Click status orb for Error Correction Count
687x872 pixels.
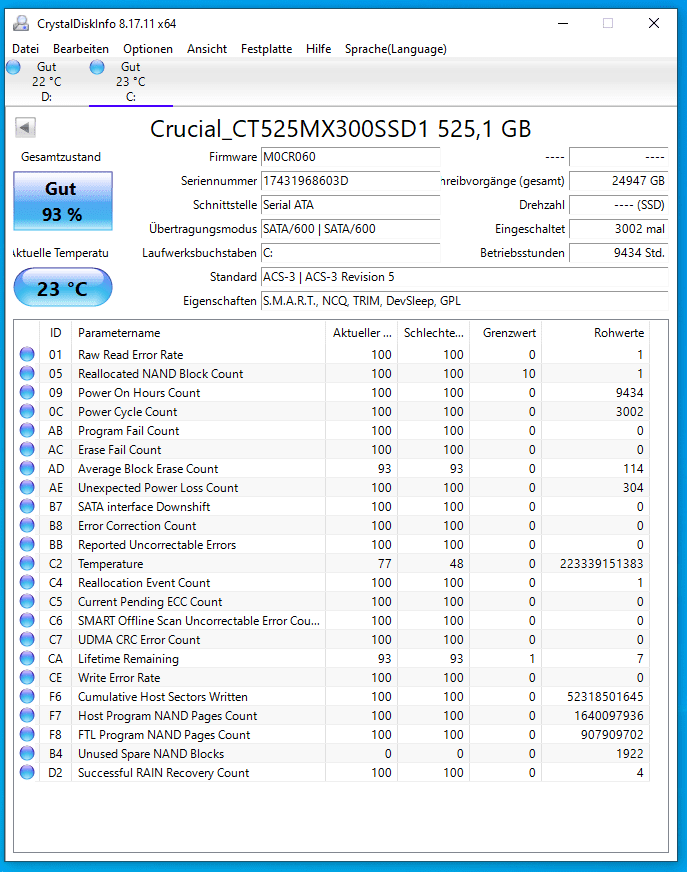click(27, 525)
